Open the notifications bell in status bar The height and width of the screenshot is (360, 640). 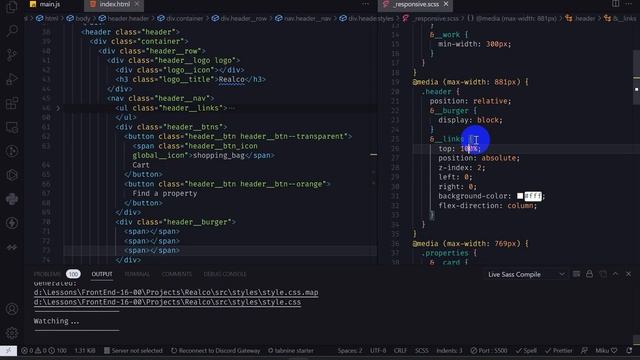point(629,350)
